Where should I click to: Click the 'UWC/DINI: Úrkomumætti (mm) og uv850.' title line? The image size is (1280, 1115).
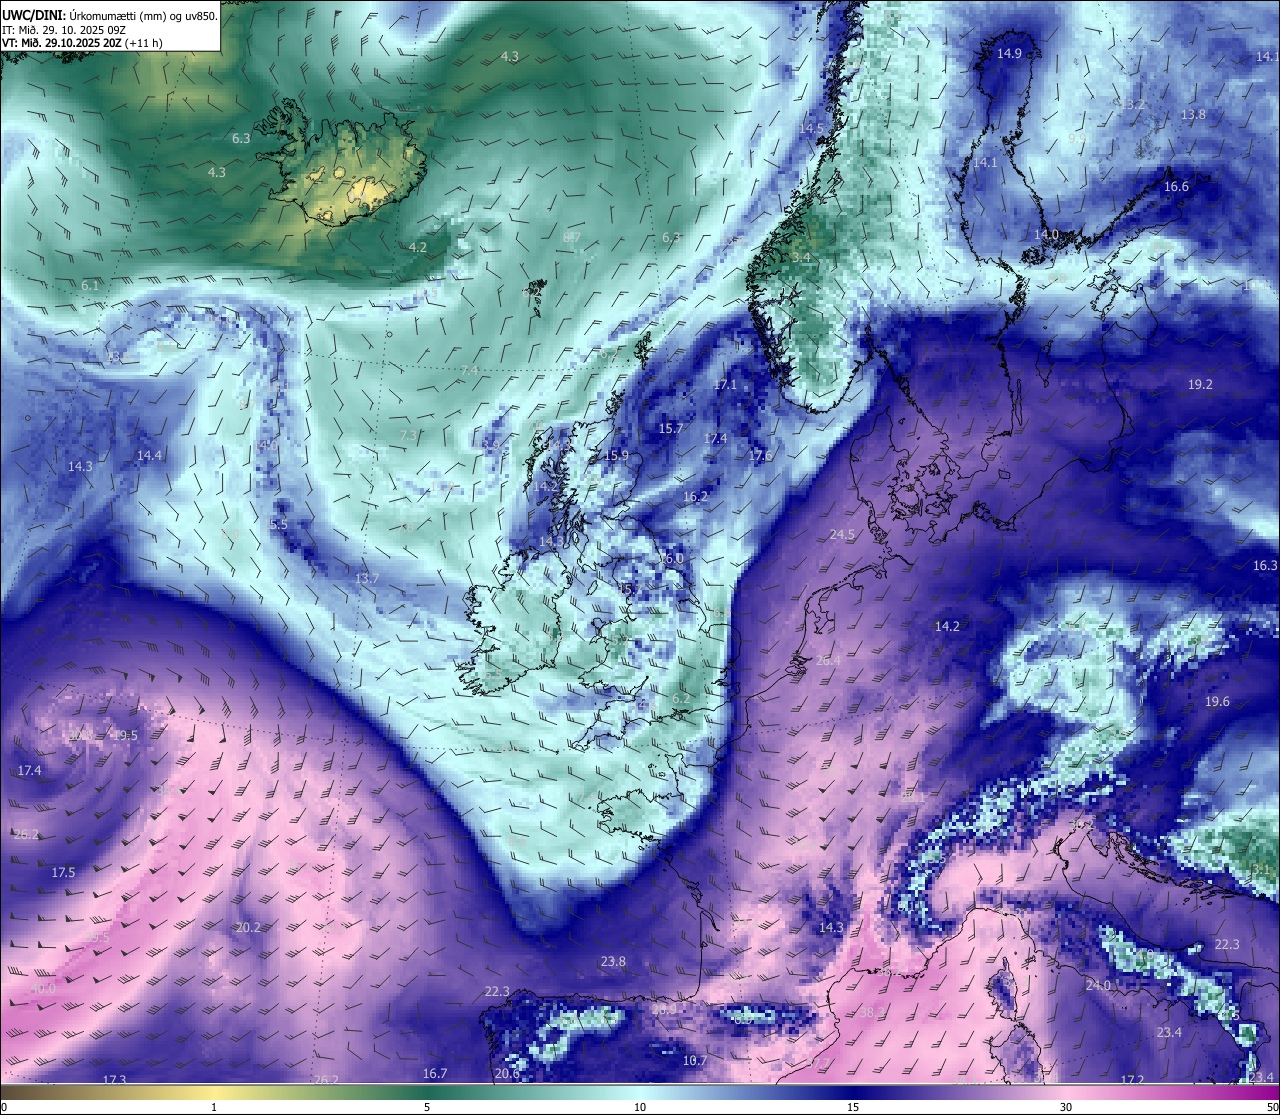click(110, 15)
